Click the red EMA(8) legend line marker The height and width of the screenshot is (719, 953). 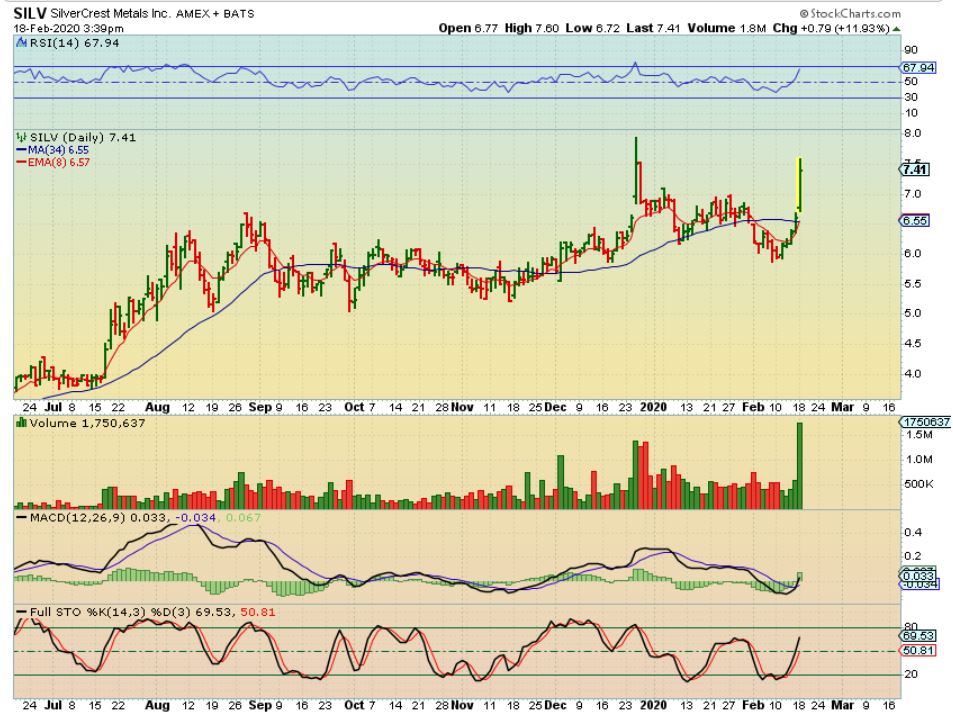pyautogui.click(x=18, y=161)
